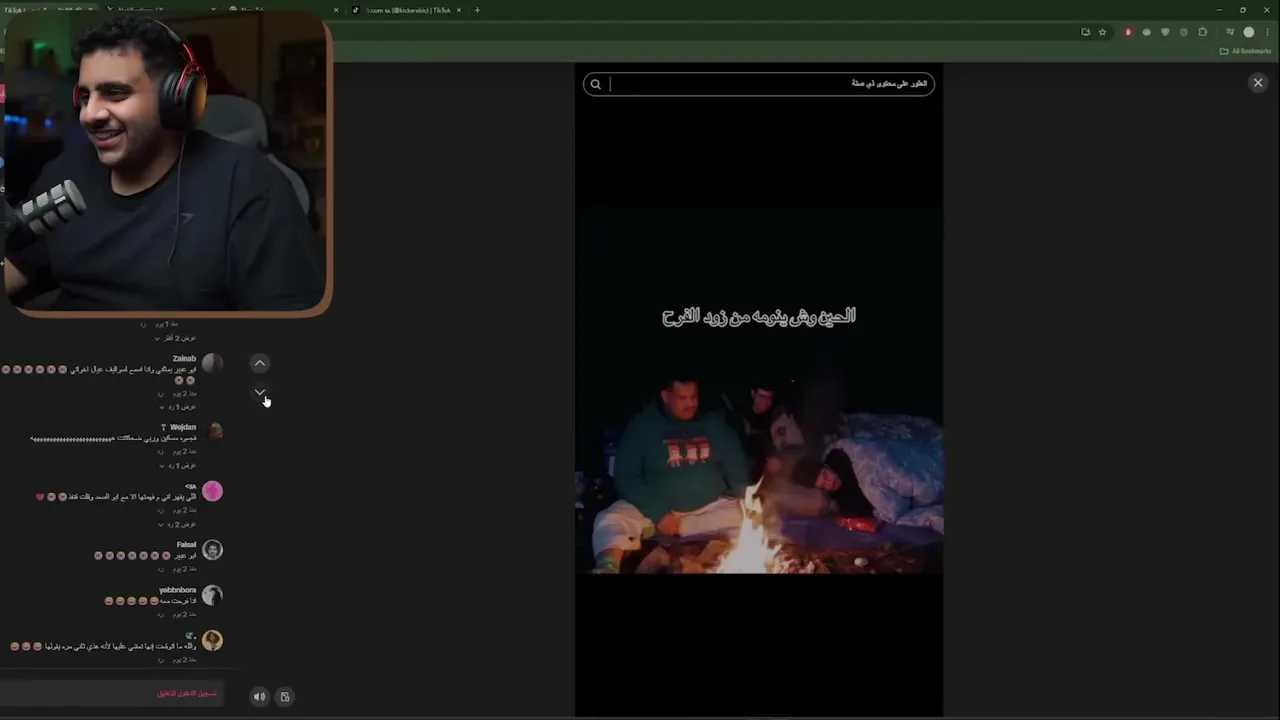Open Zainab's username link

pyautogui.click(x=184, y=358)
